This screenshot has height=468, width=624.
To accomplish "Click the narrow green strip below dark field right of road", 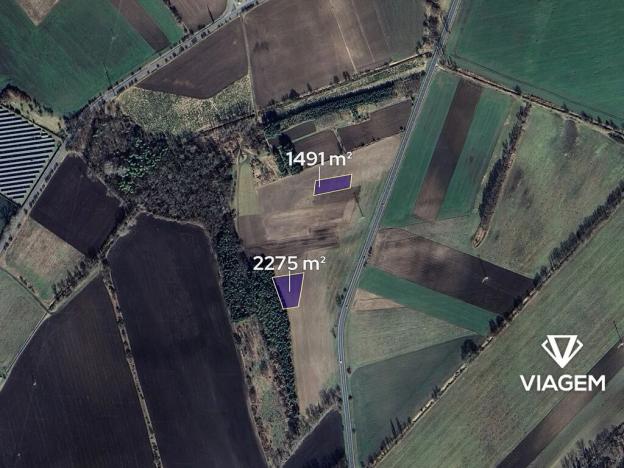I will 424,299.
